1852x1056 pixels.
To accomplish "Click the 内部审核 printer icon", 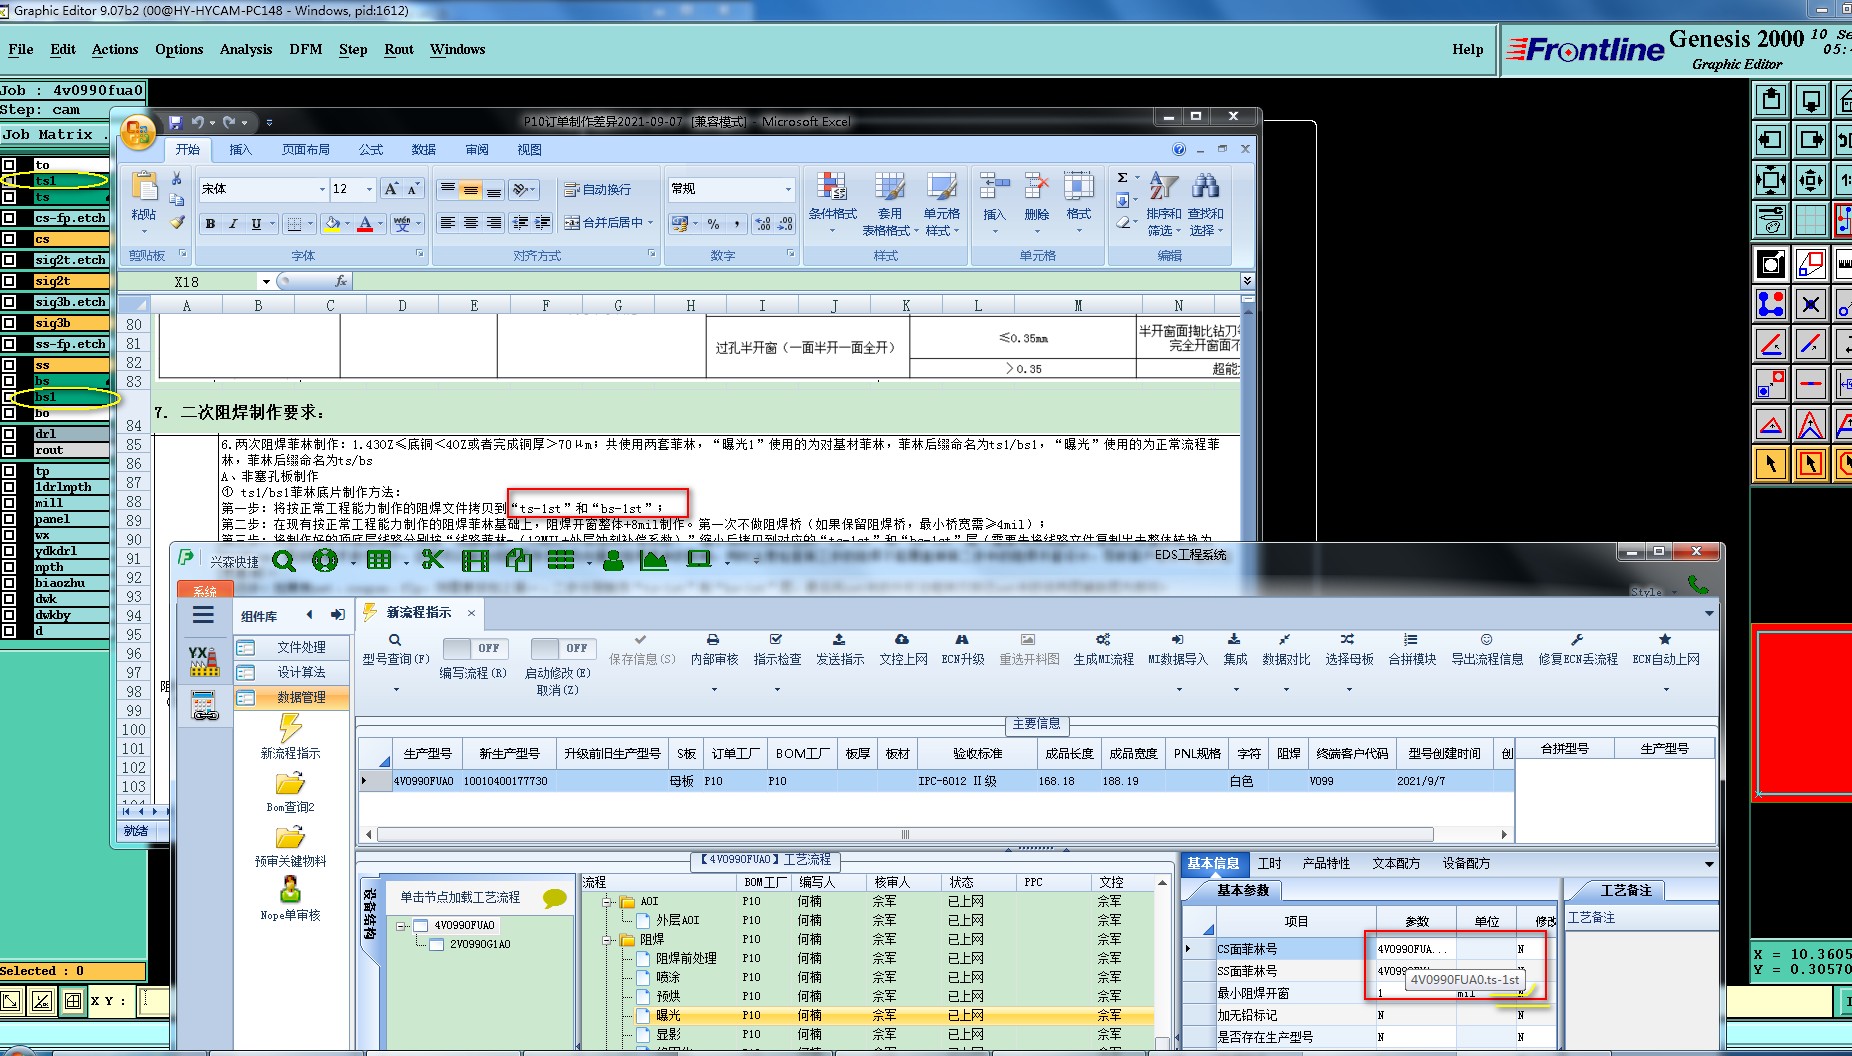I will 713,639.
